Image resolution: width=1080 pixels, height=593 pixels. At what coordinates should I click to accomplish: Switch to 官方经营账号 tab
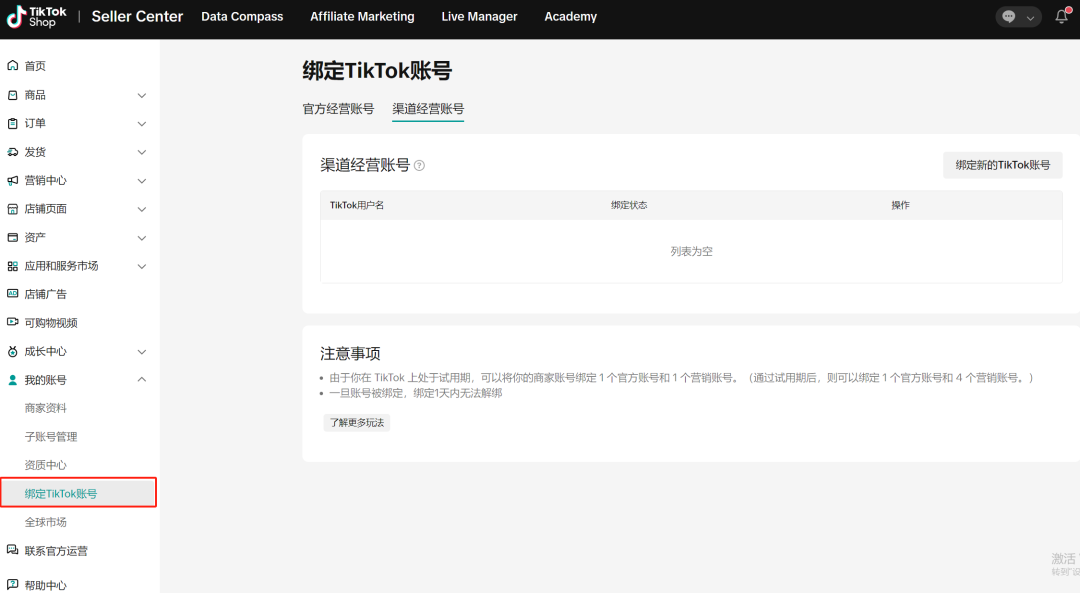[x=338, y=109]
